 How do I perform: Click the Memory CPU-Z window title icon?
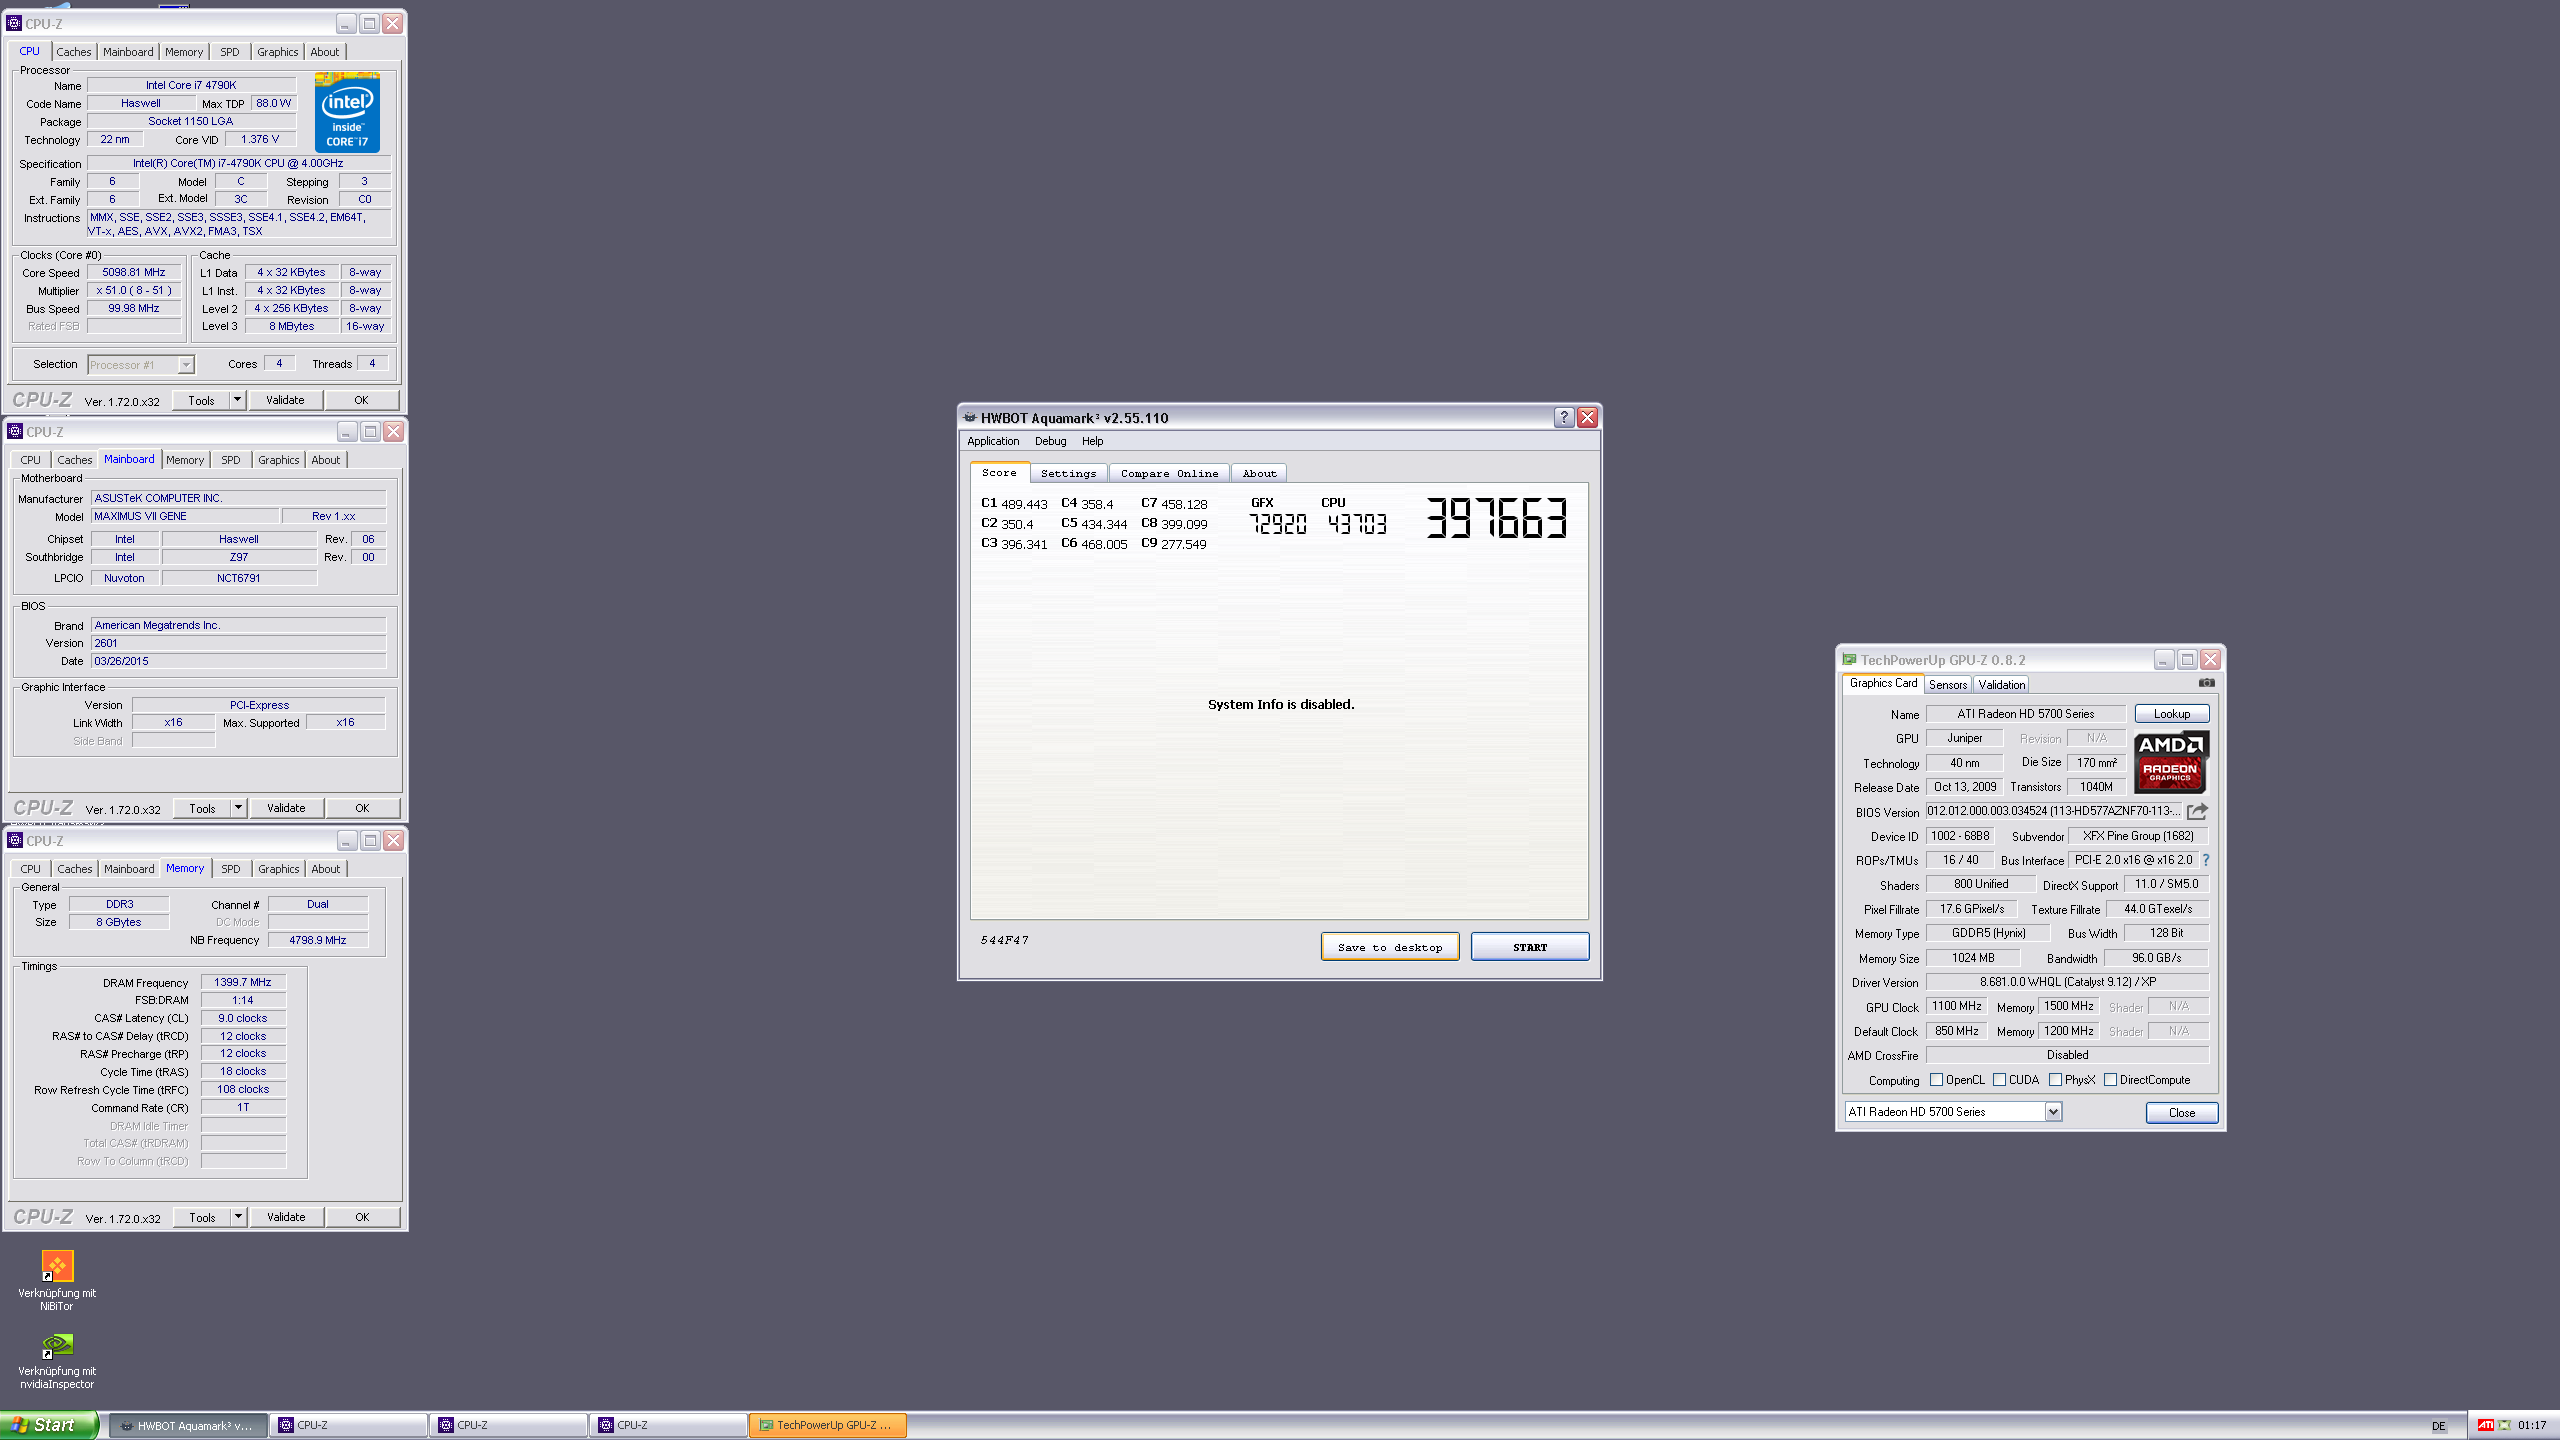(x=15, y=840)
